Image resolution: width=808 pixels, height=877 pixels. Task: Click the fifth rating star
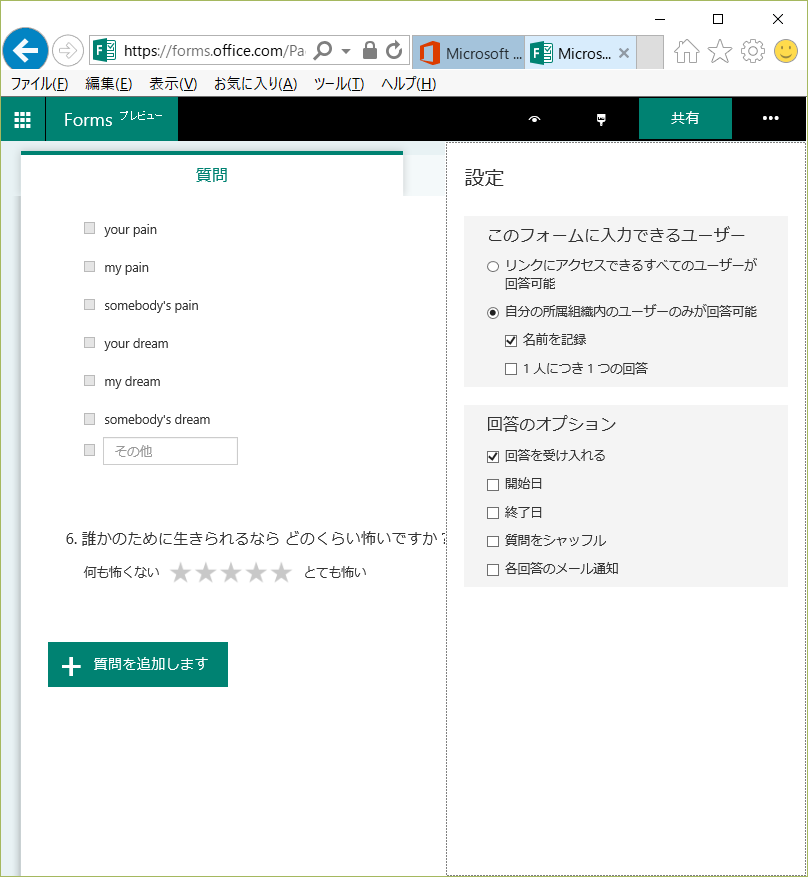281,573
